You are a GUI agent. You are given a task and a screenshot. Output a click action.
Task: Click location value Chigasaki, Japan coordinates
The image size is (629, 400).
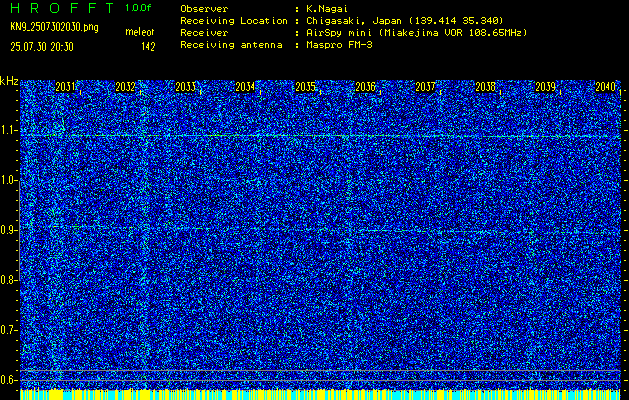click(405, 21)
